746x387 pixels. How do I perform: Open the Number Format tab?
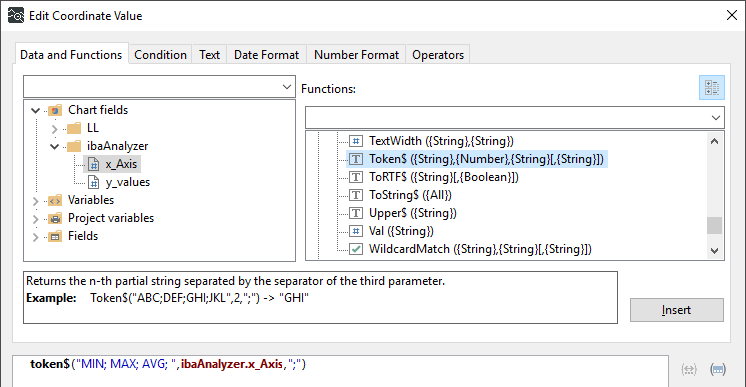pyautogui.click(x=356, y=55)
